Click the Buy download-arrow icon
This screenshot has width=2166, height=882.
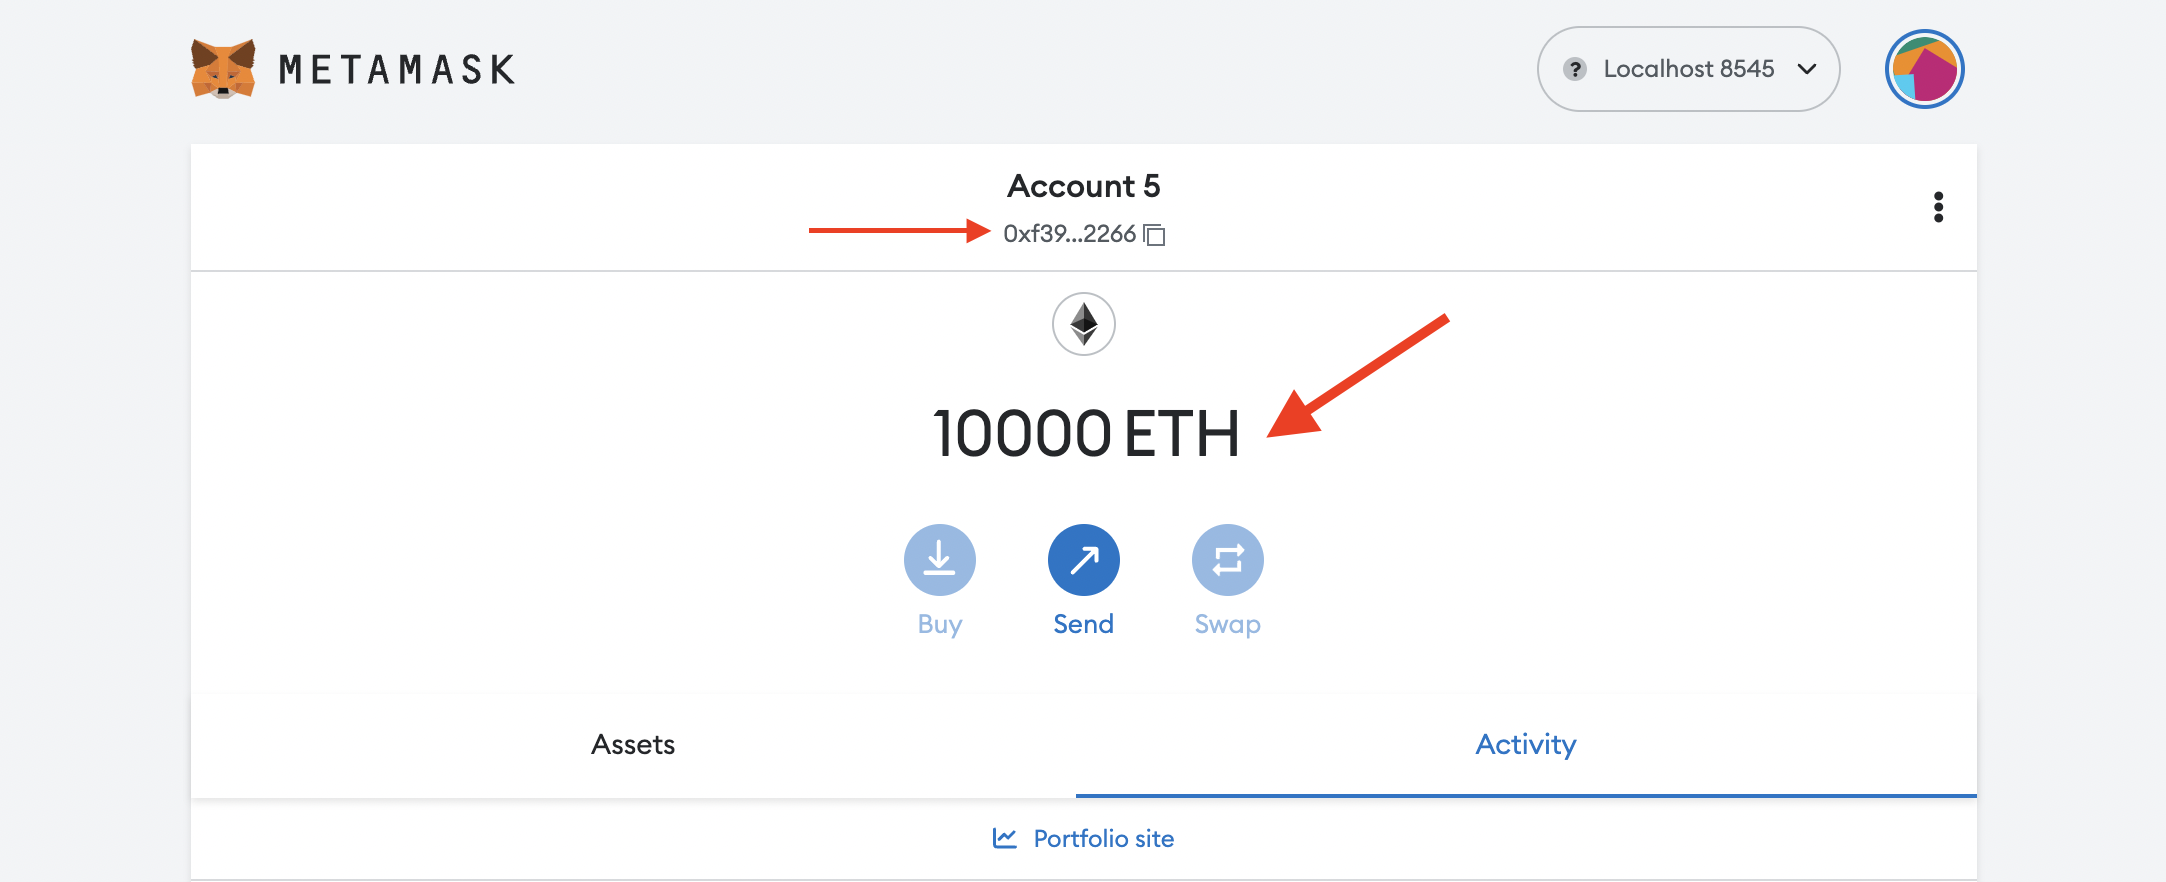pos(939,560)
